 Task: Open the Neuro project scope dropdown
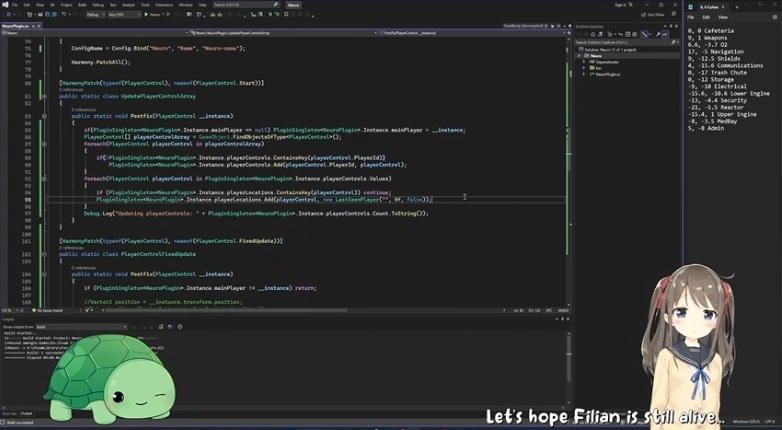(x=95, y=33)
